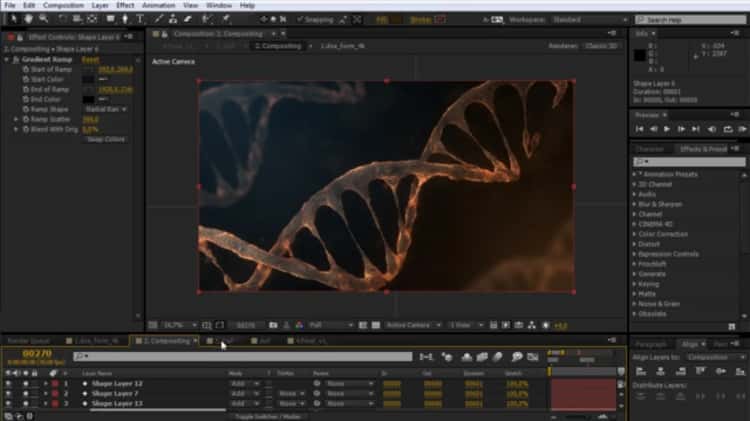Open the Workspace Standard dropdown
Screen dimensions: 750x421
(x=590, y=20)
